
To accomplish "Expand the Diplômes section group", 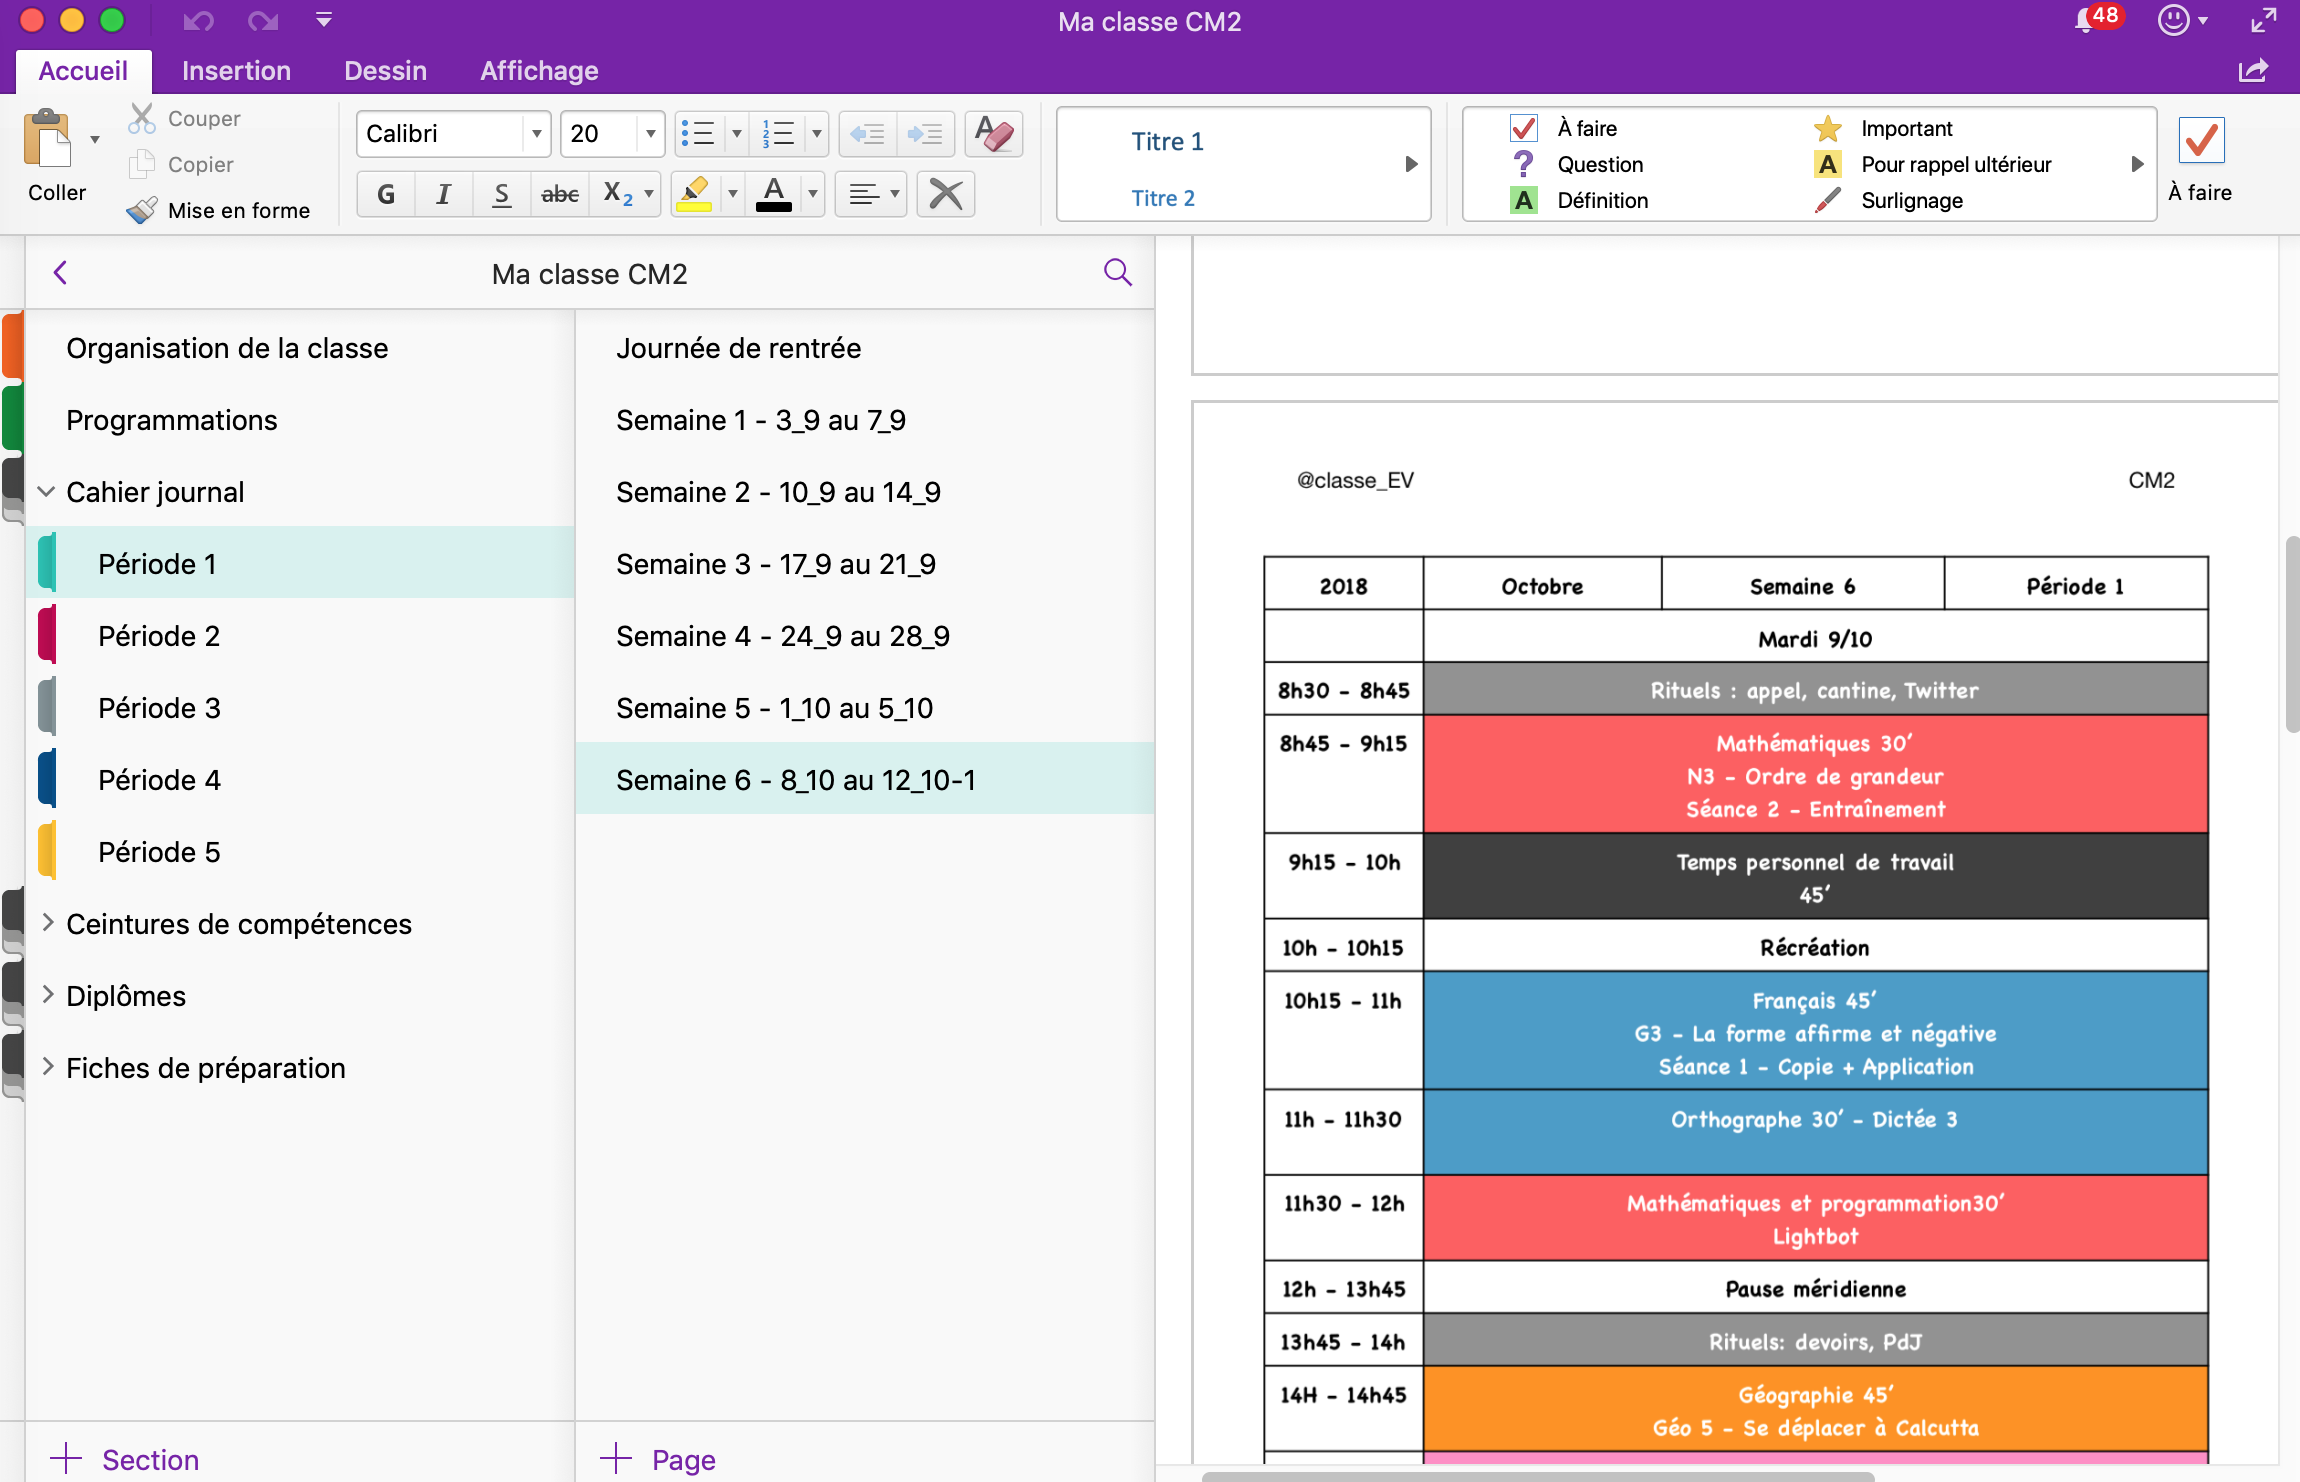I will click(x=46, y=996).
